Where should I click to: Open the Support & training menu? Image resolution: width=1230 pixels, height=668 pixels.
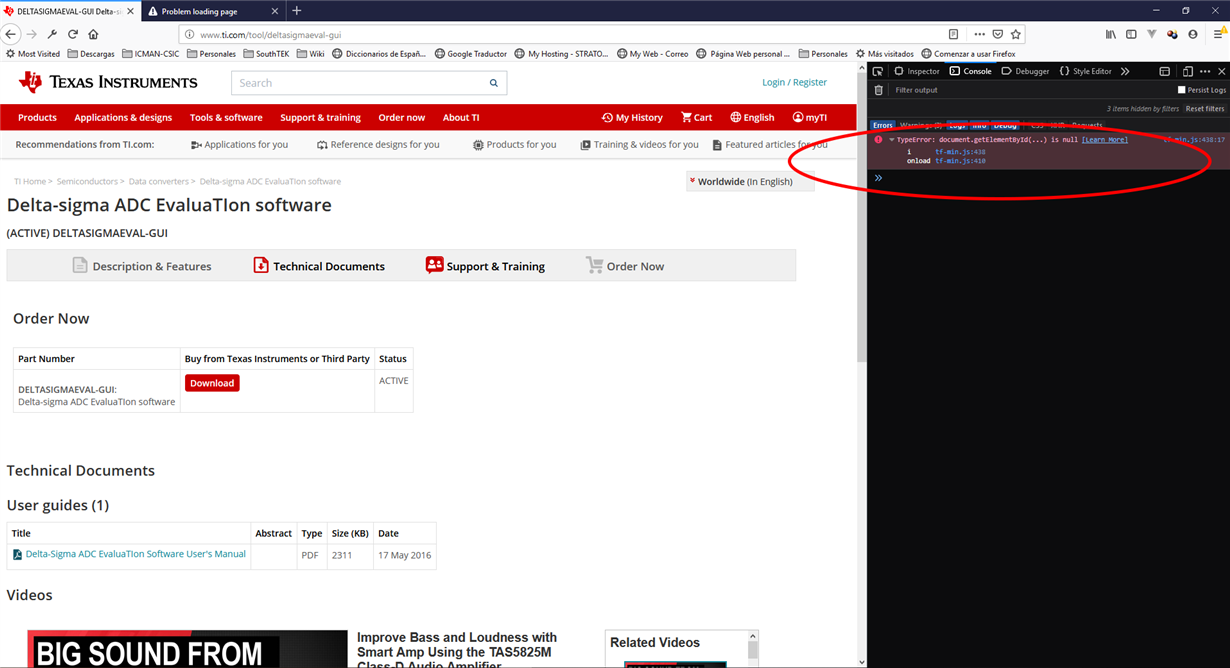(320, 117)
